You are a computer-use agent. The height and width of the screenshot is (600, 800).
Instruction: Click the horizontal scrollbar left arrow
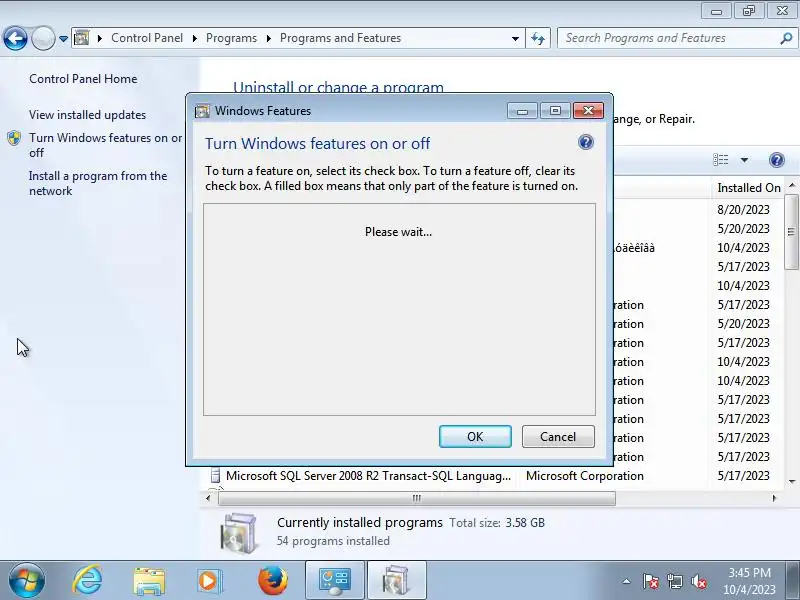point(208,498)
